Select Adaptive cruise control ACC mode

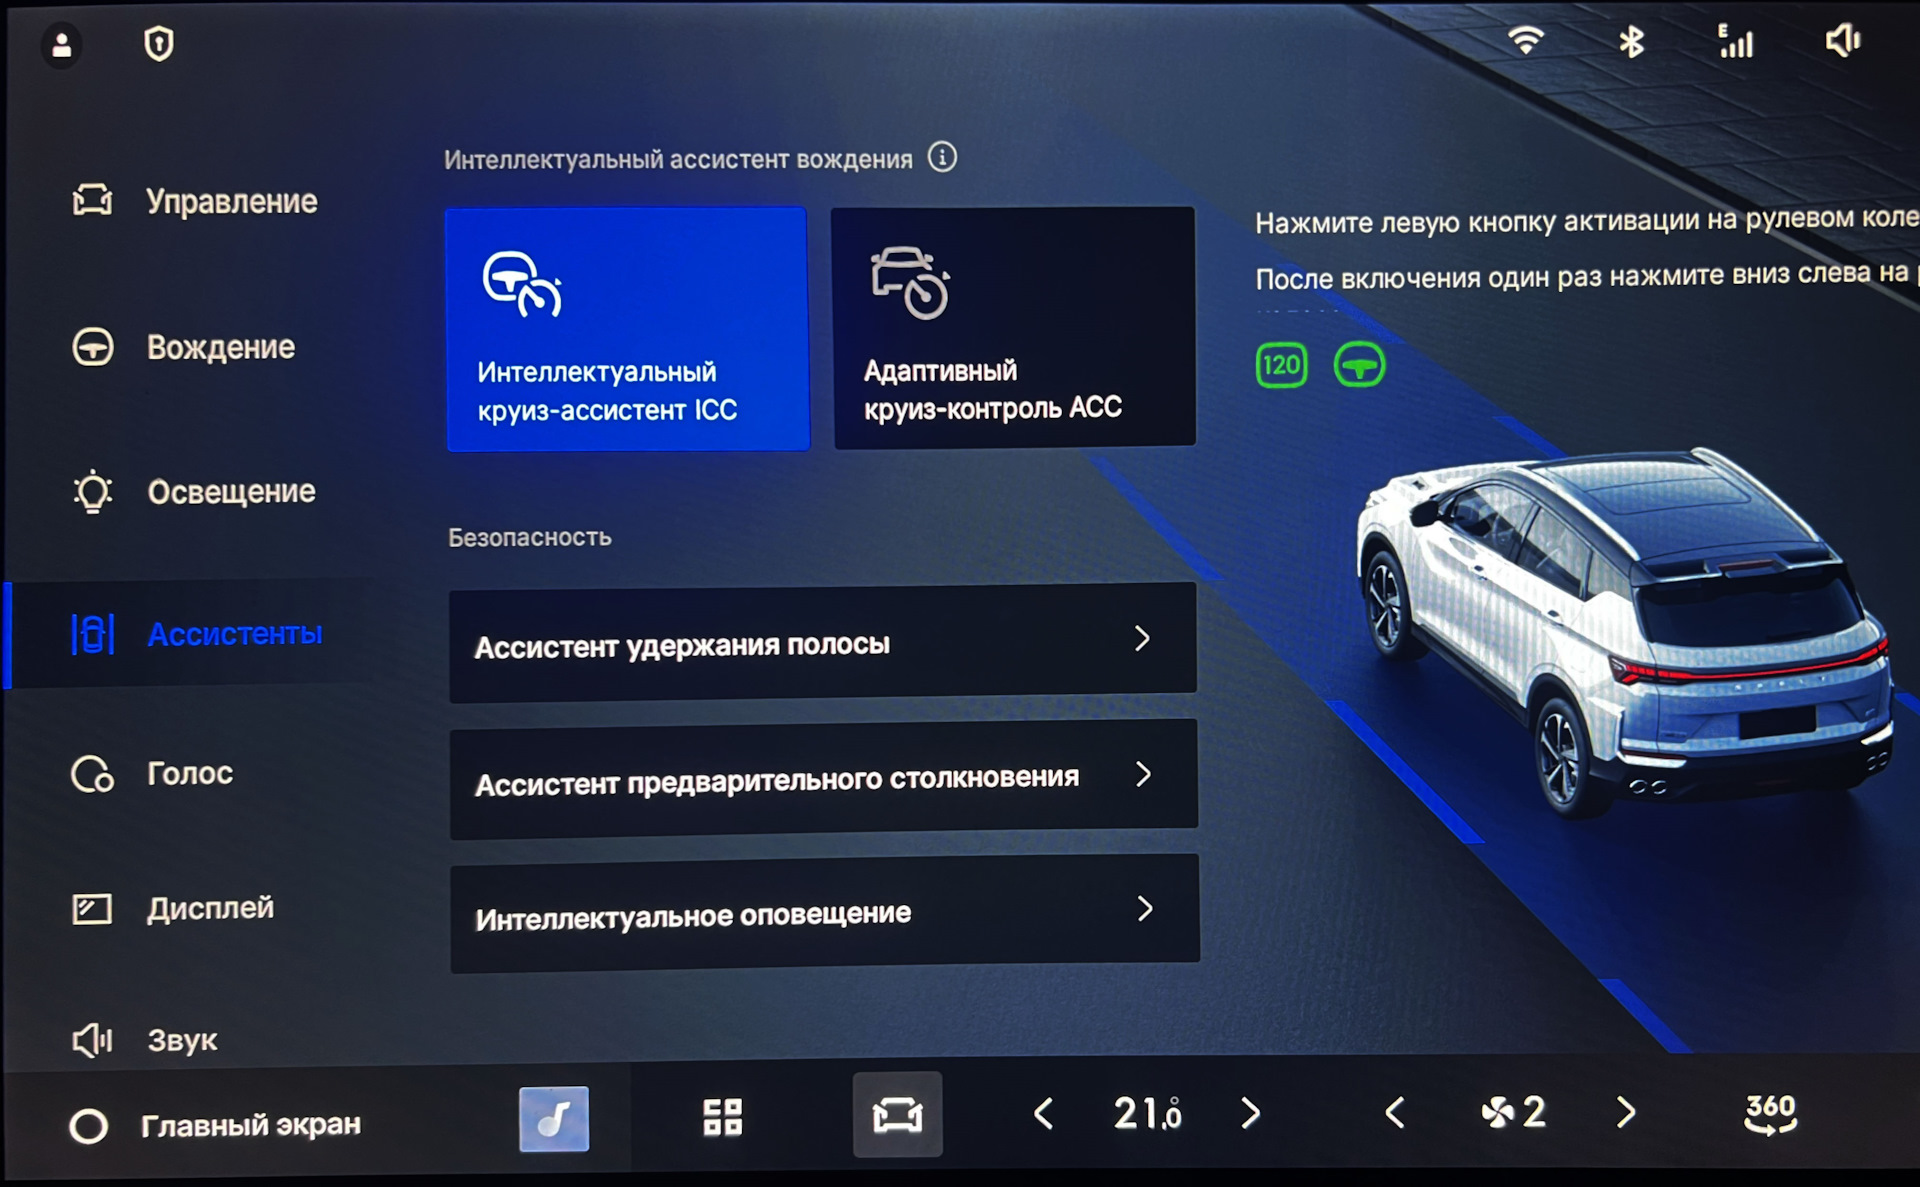(x=1013, y=328)
